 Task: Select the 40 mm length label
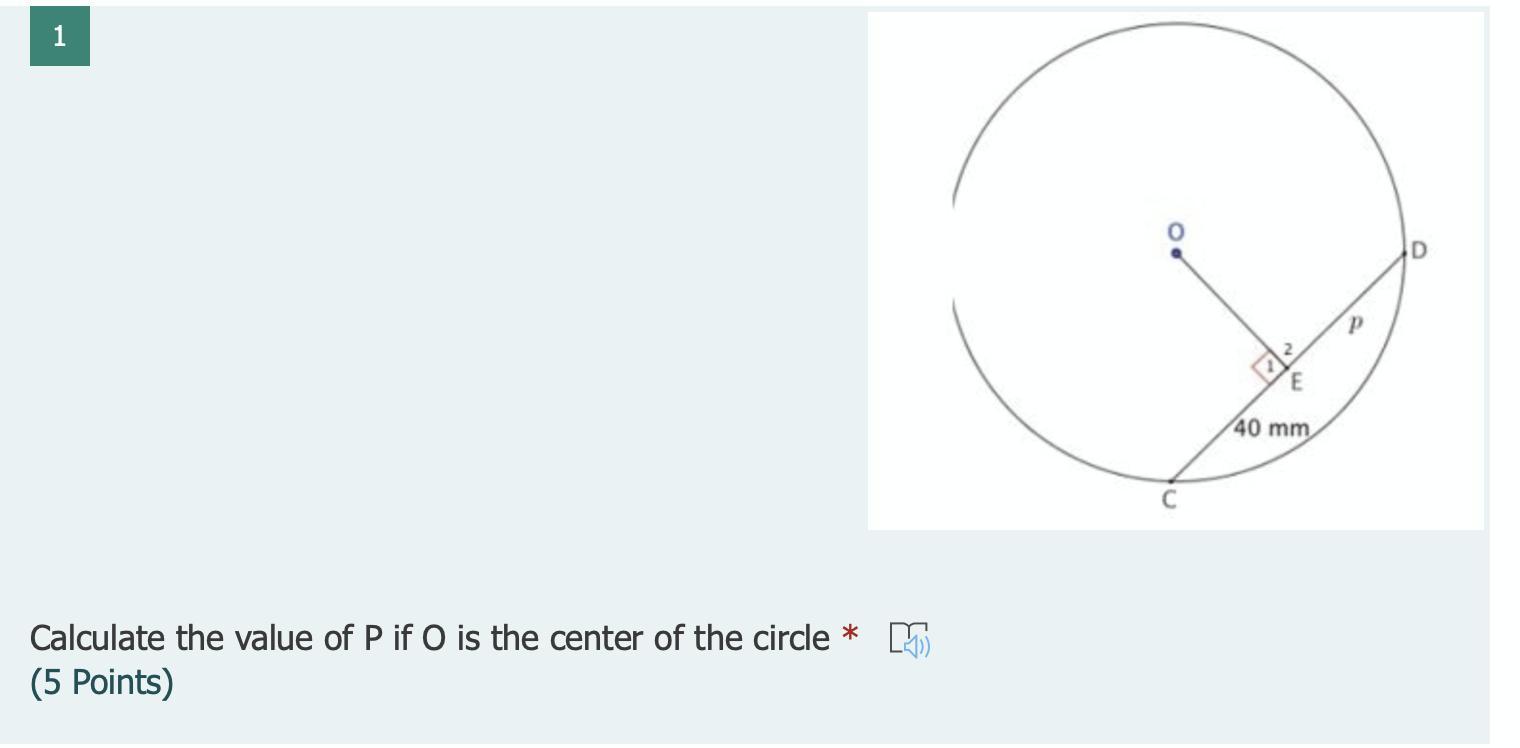point(1272,429)
